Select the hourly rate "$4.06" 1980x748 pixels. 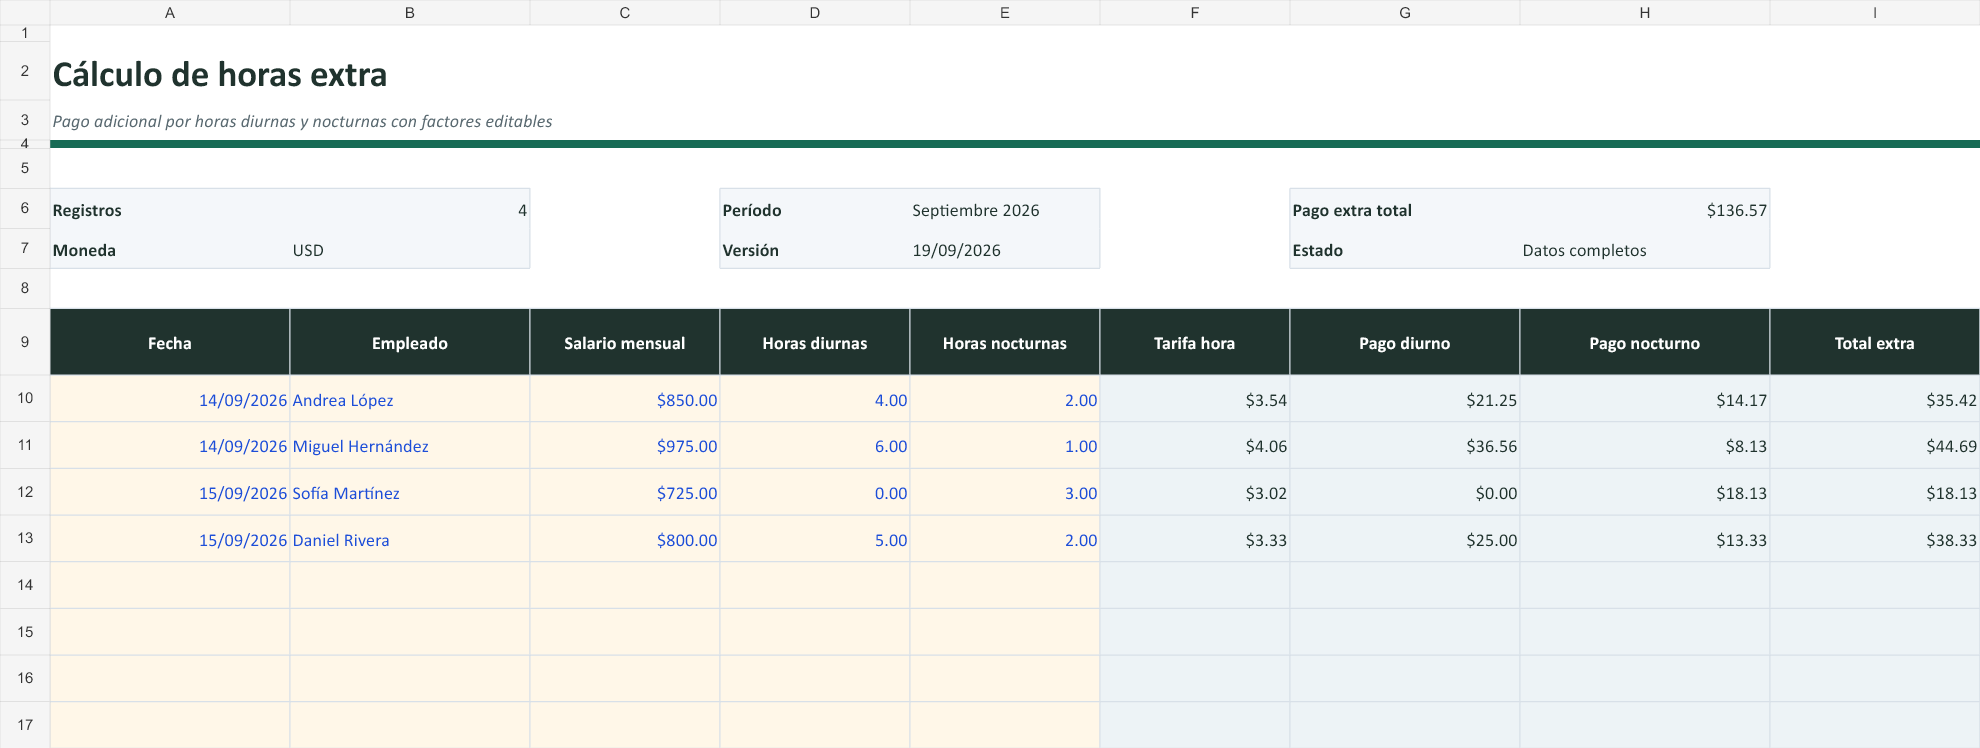1195,446
